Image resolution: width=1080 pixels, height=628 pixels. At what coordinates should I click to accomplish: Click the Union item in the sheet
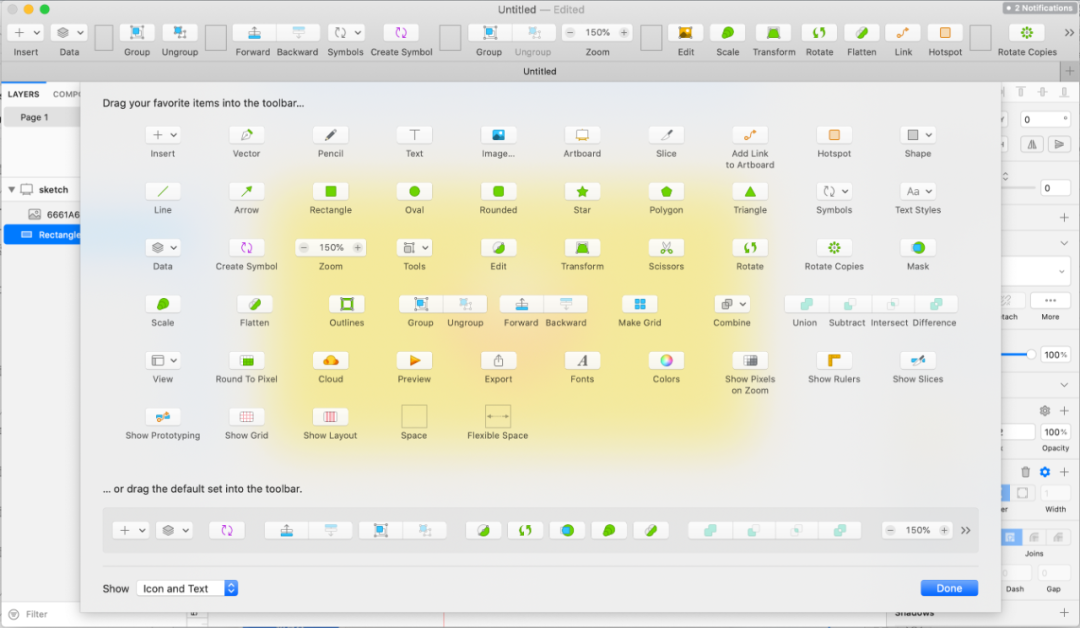[805, 304]
